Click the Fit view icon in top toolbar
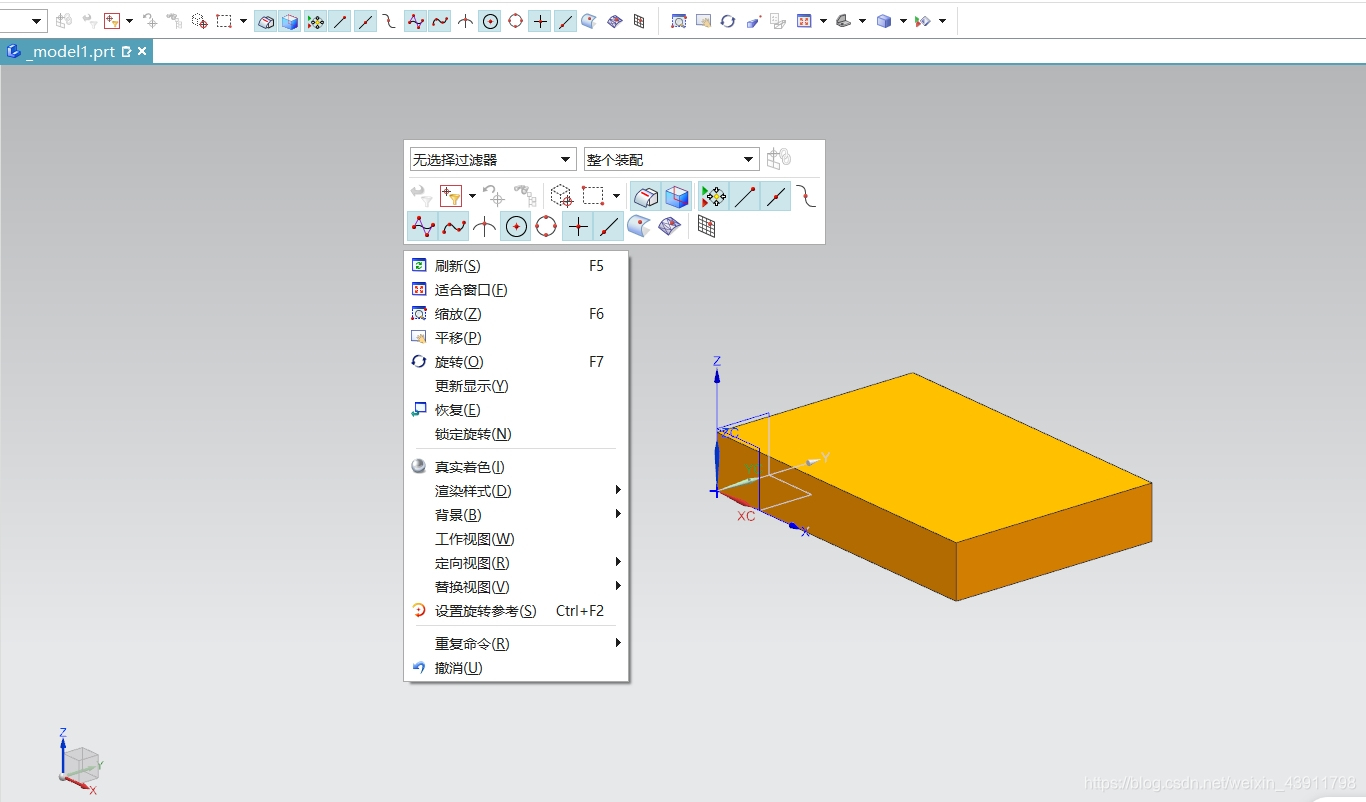 click(x=804, y=20)
